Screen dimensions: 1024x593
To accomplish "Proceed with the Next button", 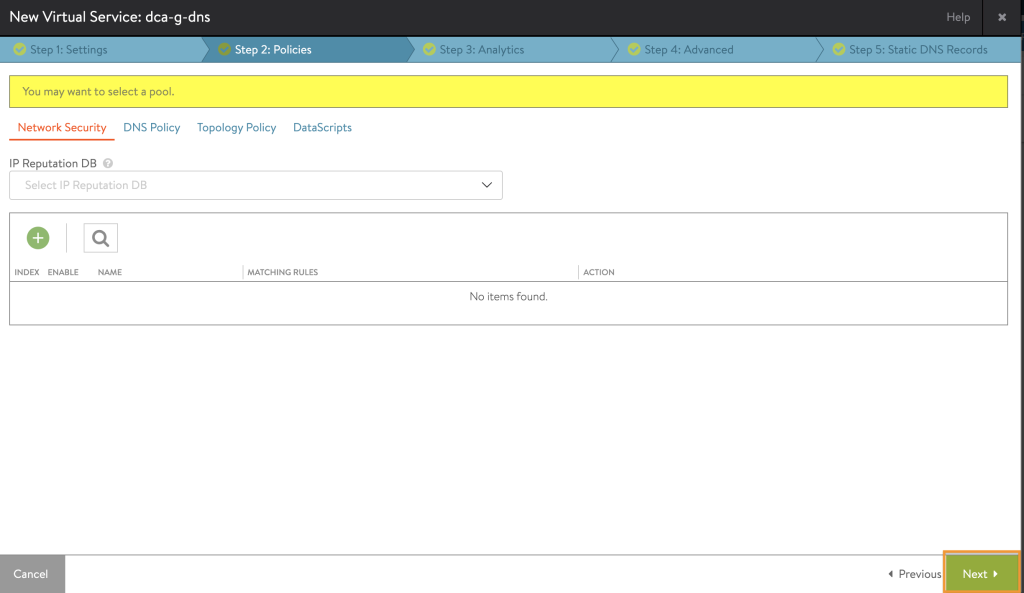I will pos(982,574).
